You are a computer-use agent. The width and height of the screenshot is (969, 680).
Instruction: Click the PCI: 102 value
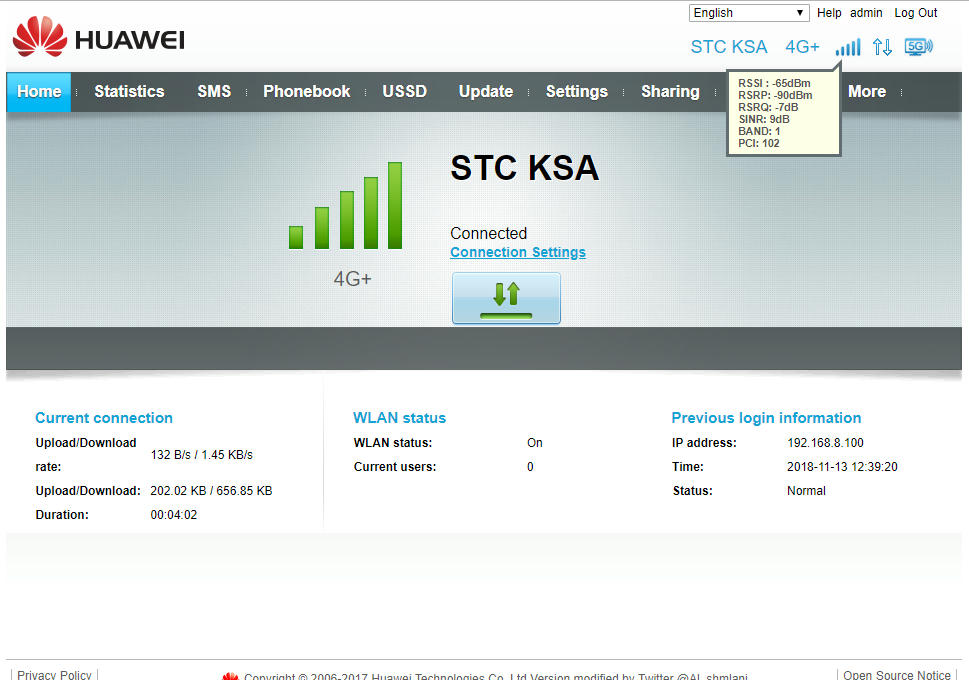click(x=758, y=143)
